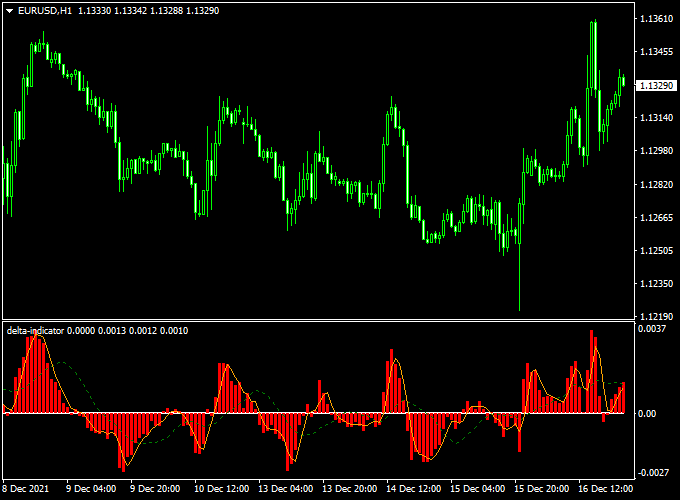Select the 1.13610 price axis label
Image resolution: width=680 pixels, height=500 pixels.
(657, 19)
